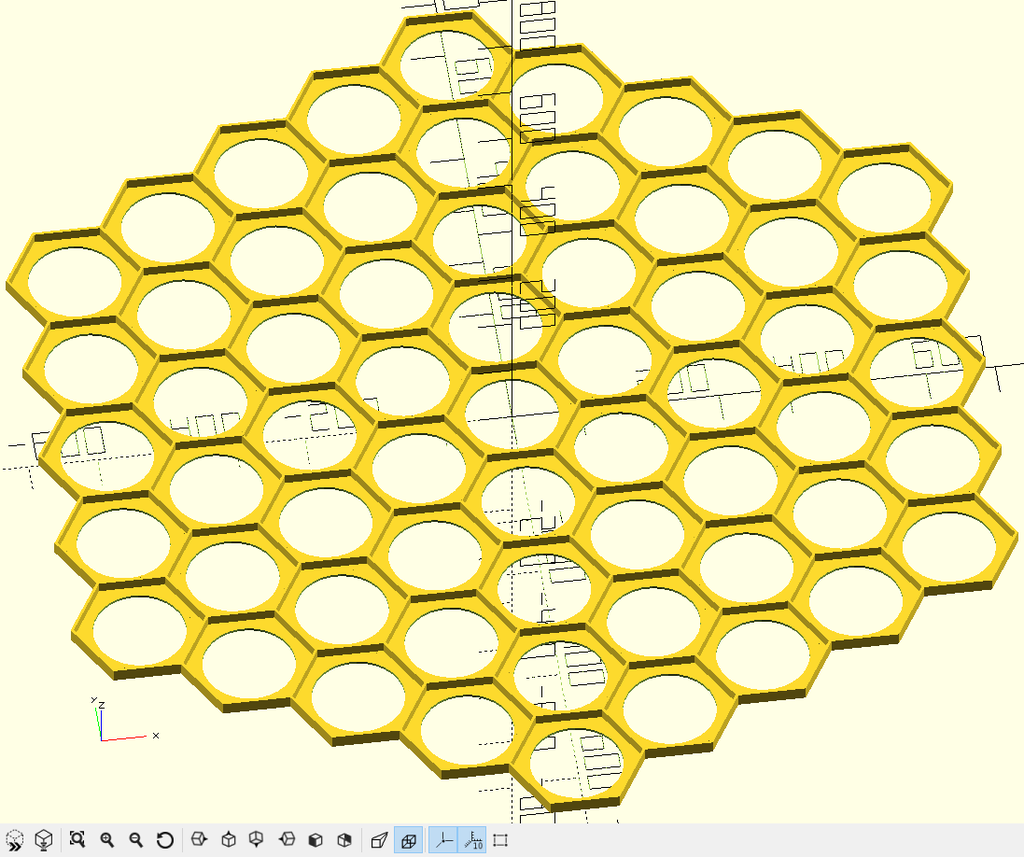Click the XYZ axis orientation indicator
This screenshot has height=857, width=1024.
tap(124, 719)
